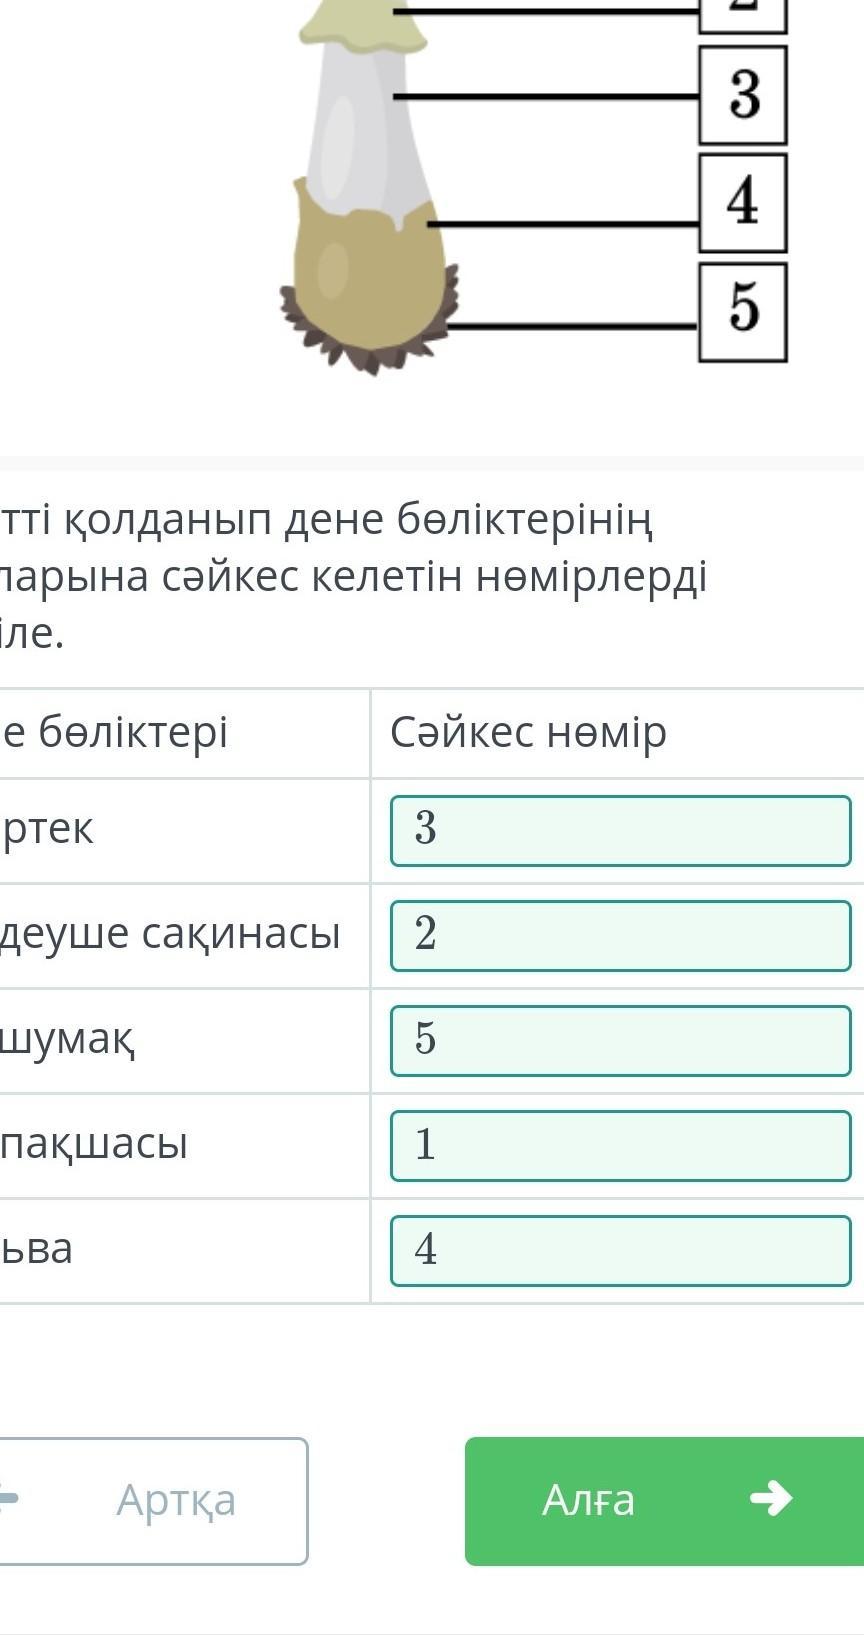Select the answer field containing 3
Viewport: 864px width, 1635px height.
tap(620, 830)
